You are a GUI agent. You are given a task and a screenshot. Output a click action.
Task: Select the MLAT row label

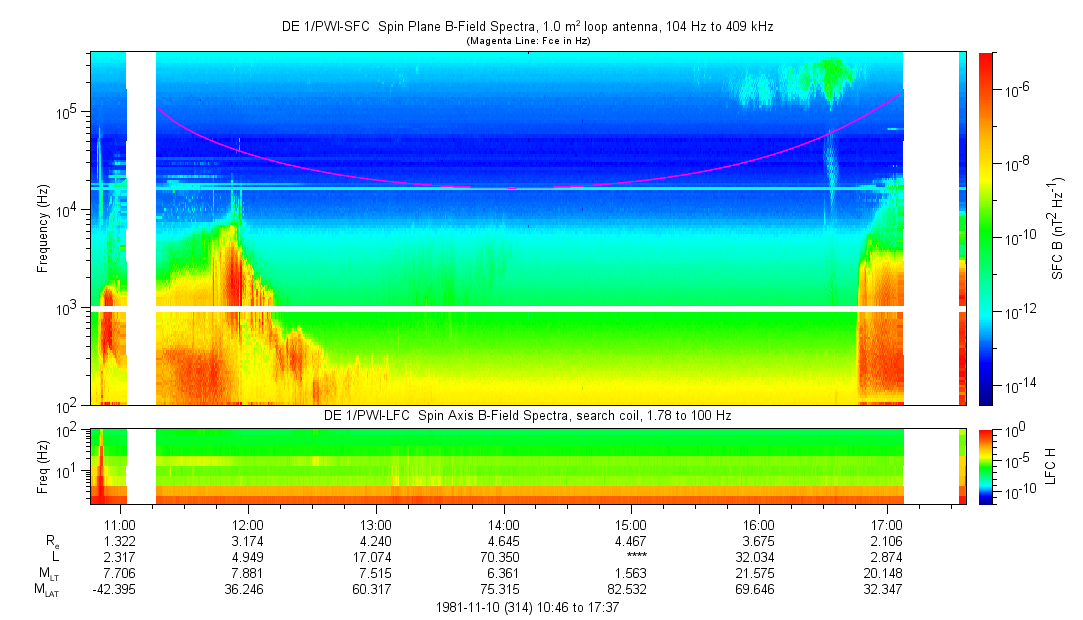click(x=47, y=591)
